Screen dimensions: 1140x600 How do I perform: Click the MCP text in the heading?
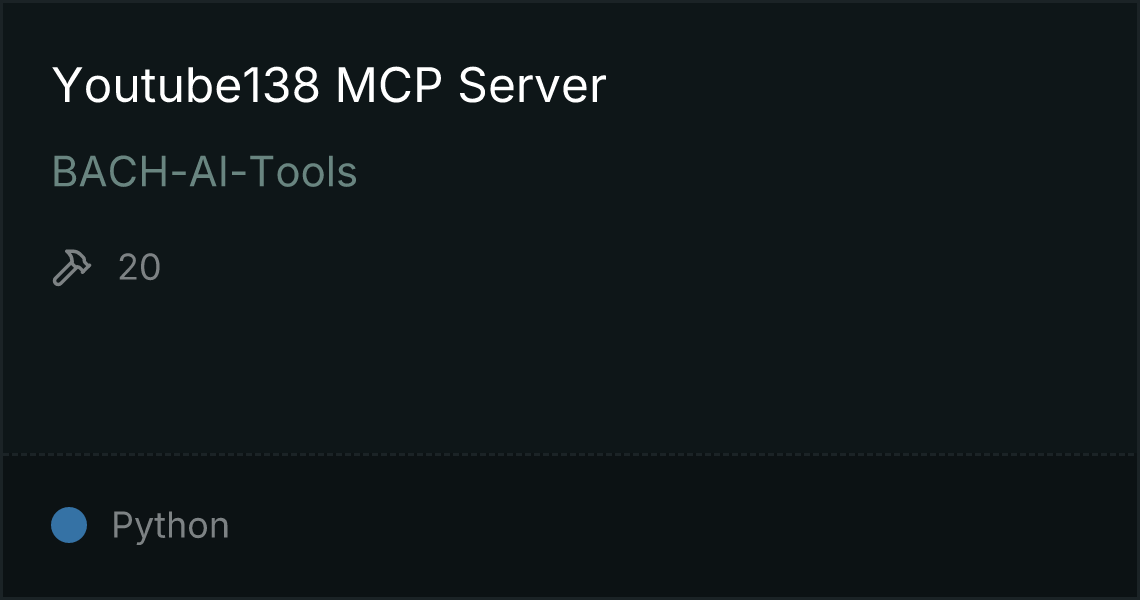(388, 86)
